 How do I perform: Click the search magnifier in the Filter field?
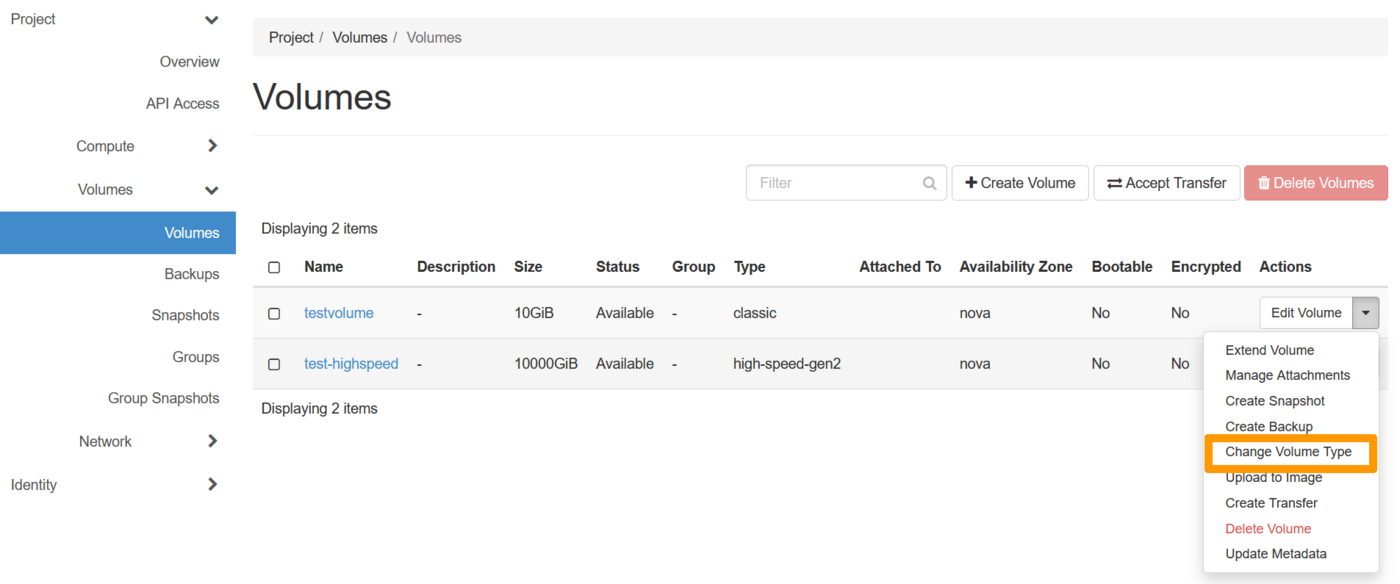(929, 182)
